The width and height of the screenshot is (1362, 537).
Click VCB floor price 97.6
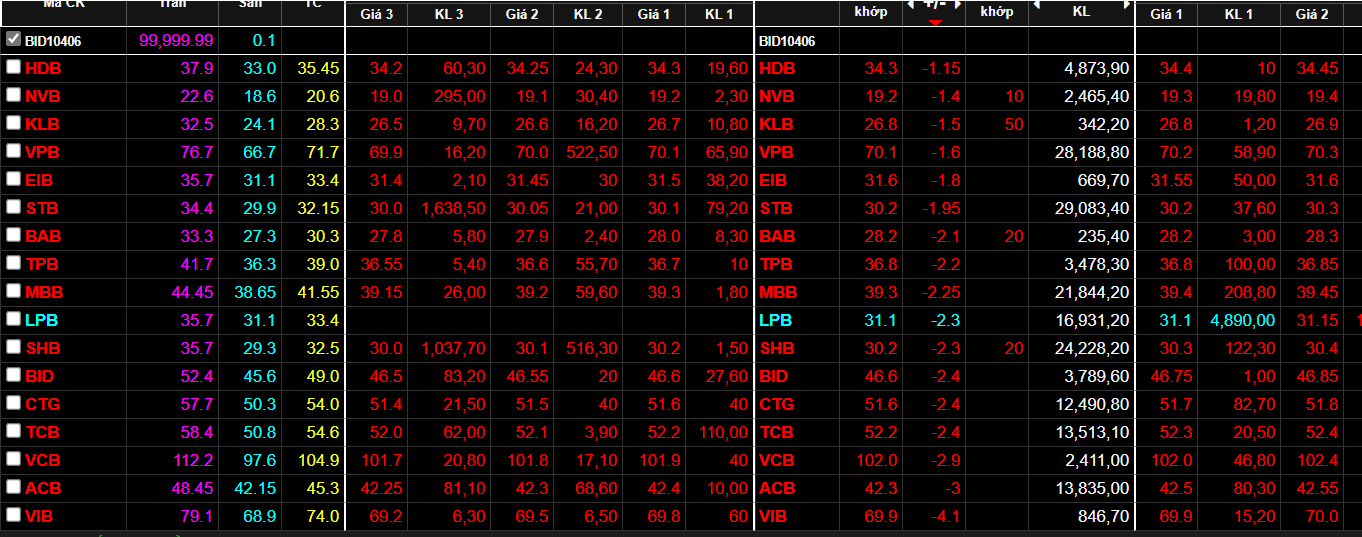coord(260,460)
